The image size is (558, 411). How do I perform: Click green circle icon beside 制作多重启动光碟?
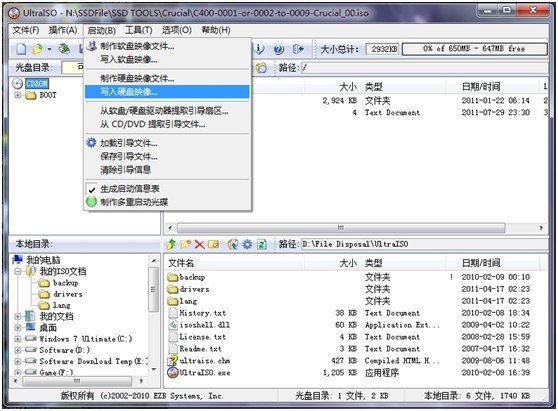pos(91,202)
